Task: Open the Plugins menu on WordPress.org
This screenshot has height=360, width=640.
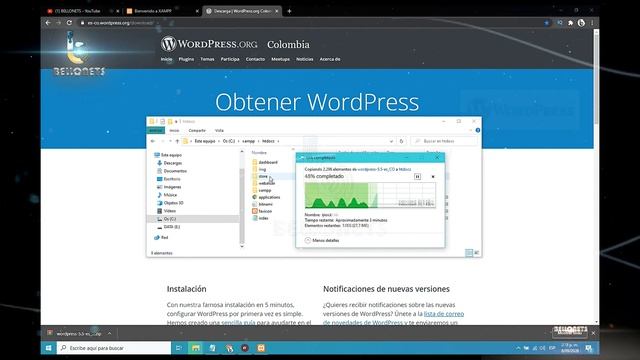Action: tap(186, 59)
